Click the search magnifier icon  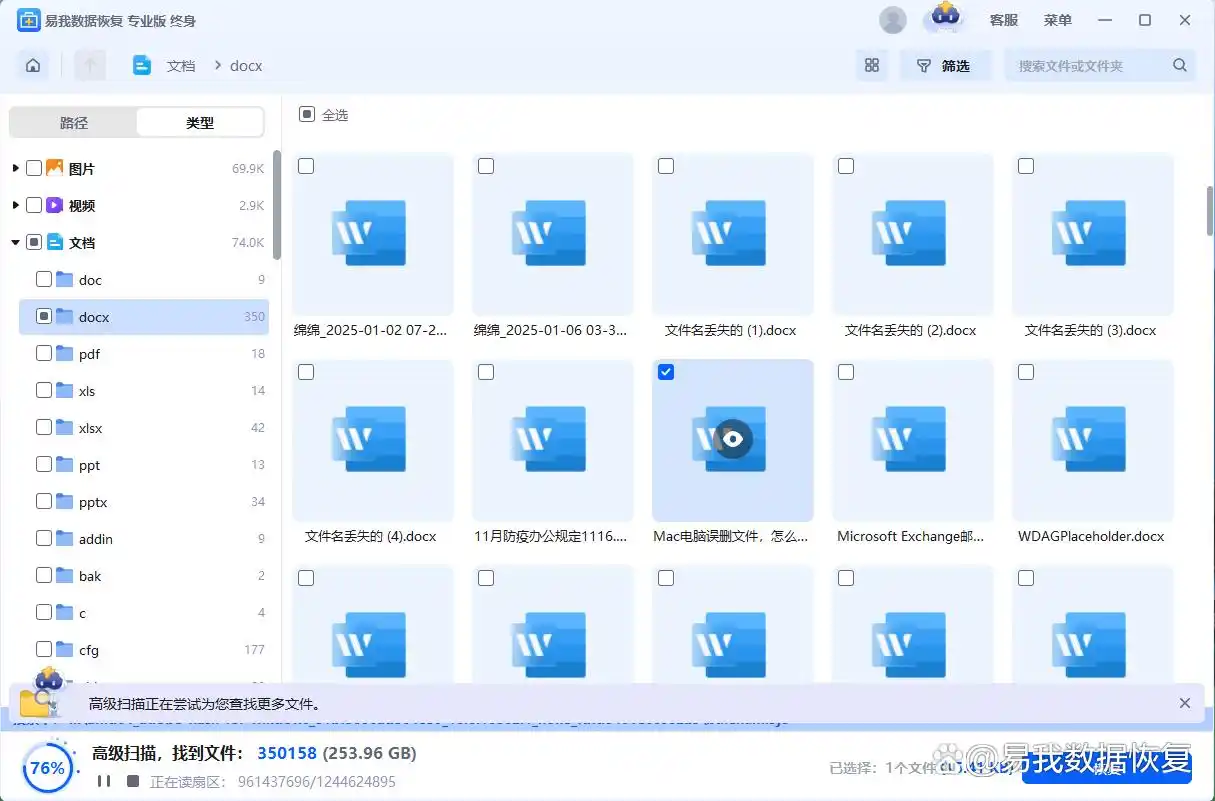click(1179, 64)
